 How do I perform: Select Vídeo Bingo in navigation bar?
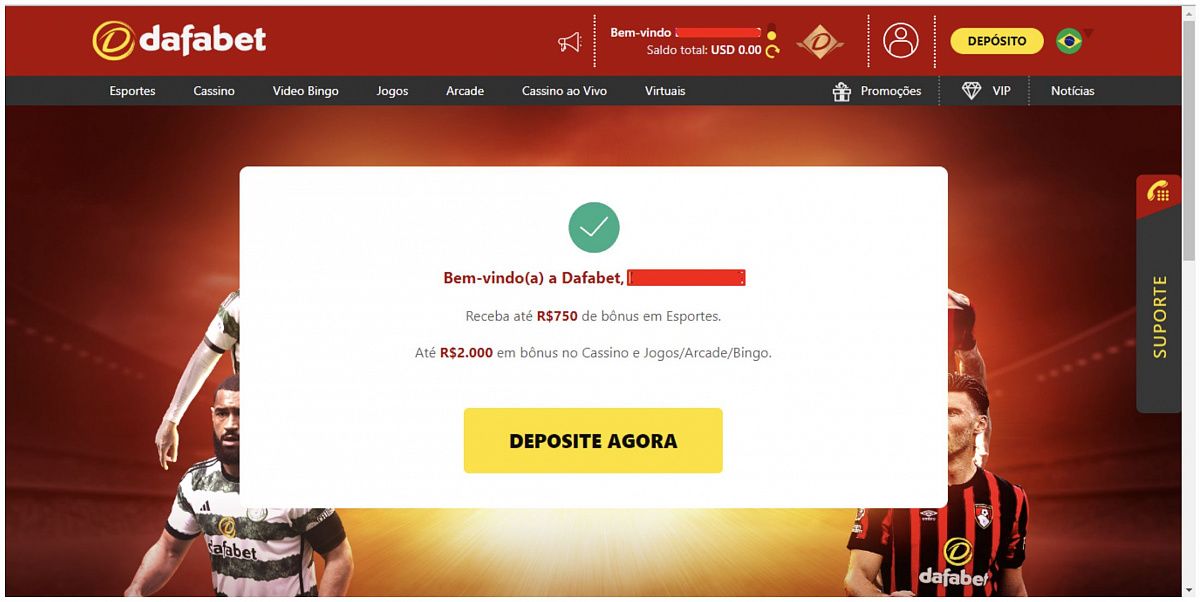coord(305,91)
